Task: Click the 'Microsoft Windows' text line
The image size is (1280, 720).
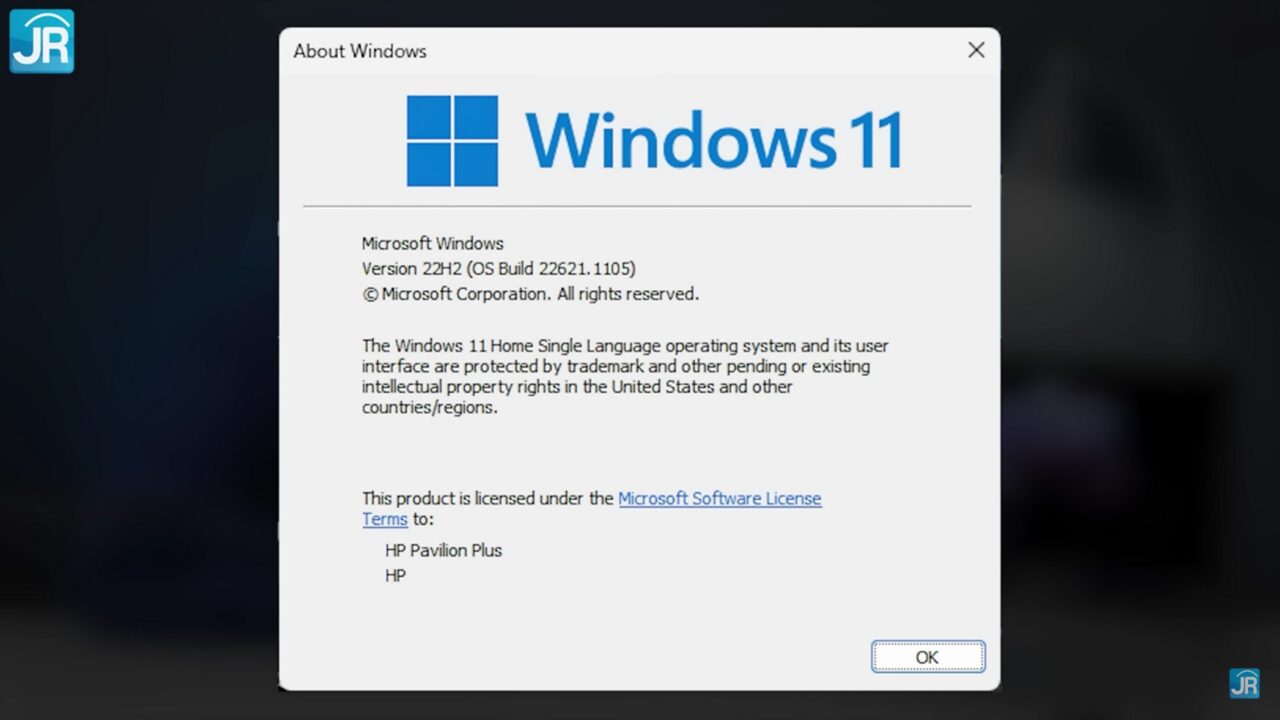Action: pos(432,243)
